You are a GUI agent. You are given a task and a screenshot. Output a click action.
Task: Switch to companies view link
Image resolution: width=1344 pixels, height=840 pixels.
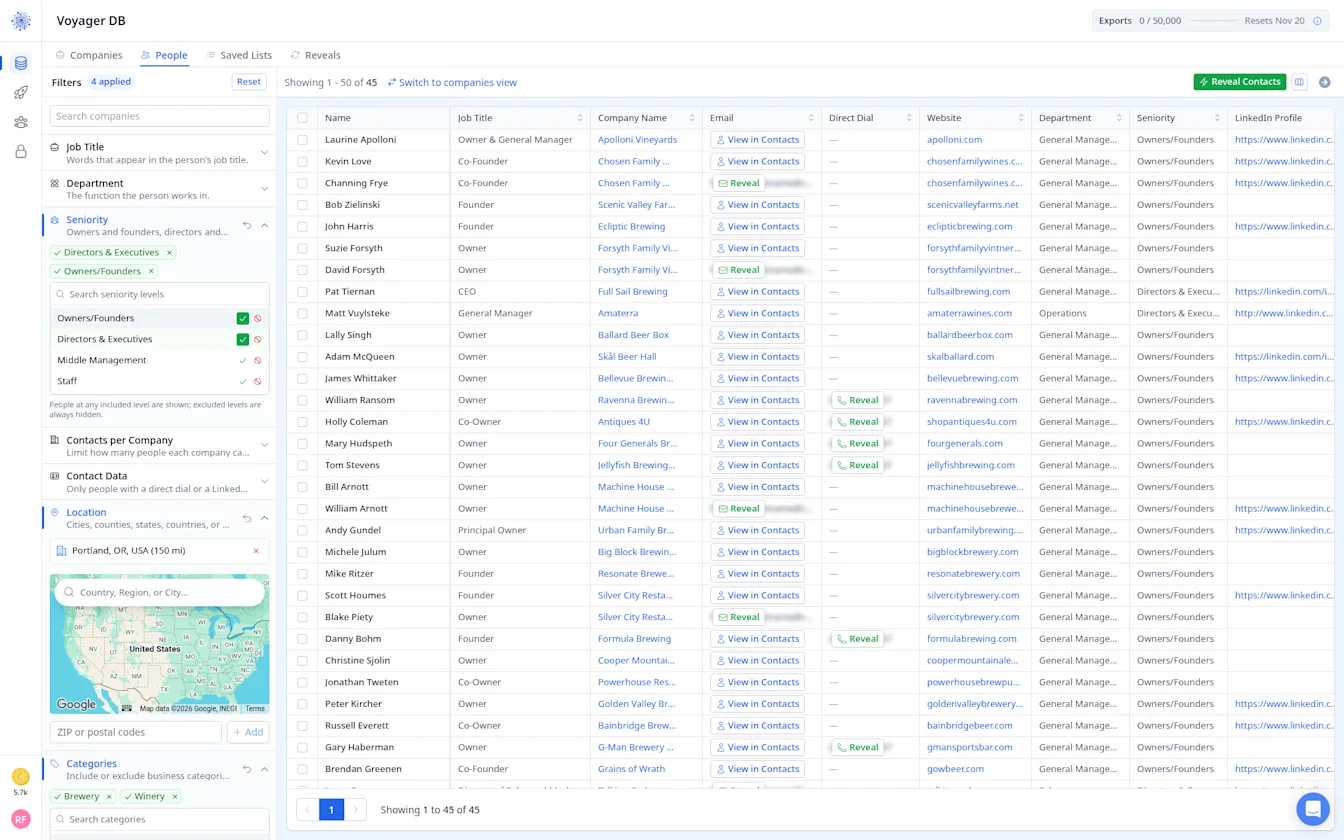[x=452, y=82]
